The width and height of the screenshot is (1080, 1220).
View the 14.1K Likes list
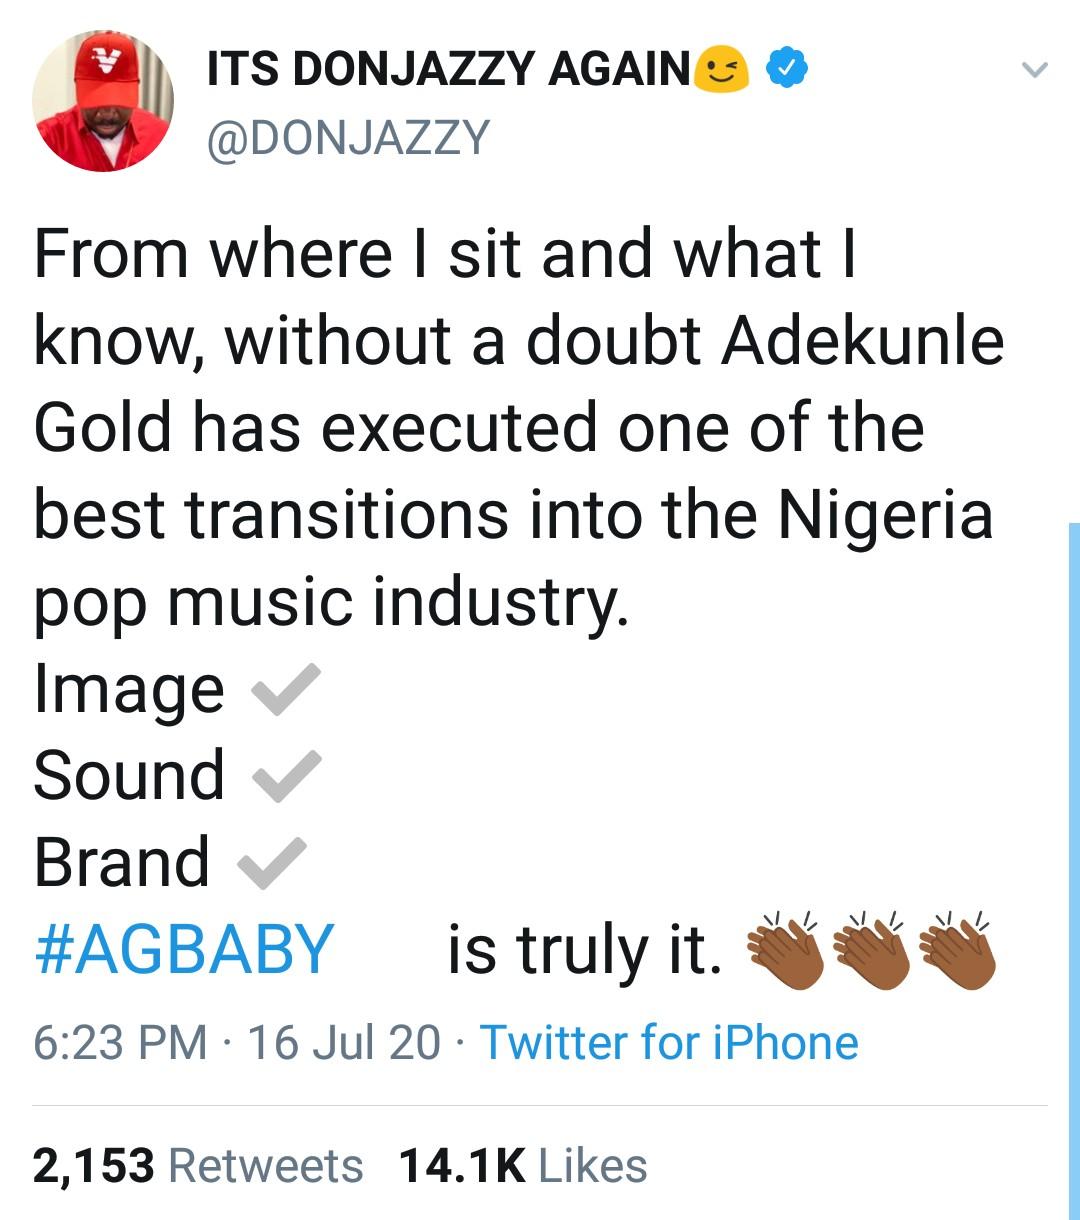click(522, 1166)
